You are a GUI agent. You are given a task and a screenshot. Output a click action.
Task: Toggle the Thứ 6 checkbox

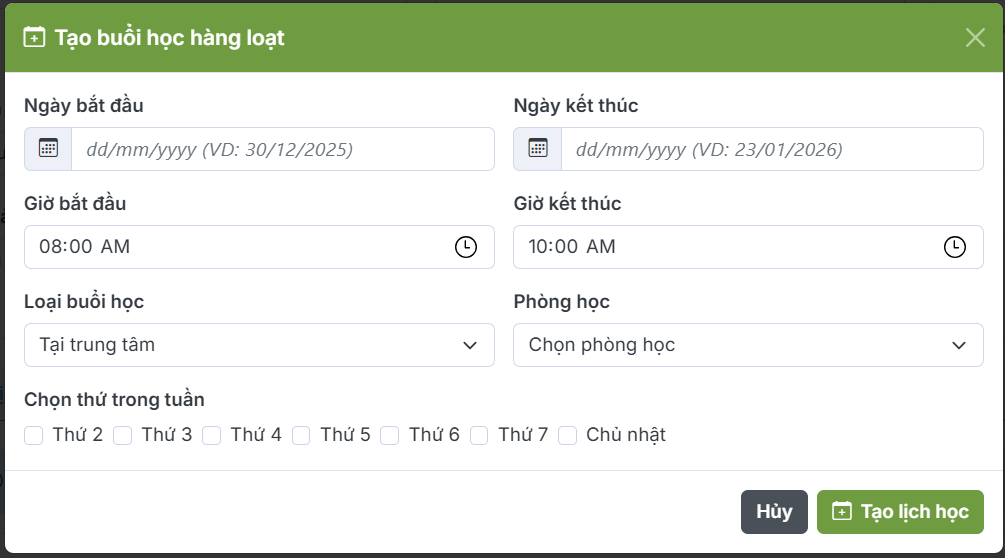pos(390,435)
